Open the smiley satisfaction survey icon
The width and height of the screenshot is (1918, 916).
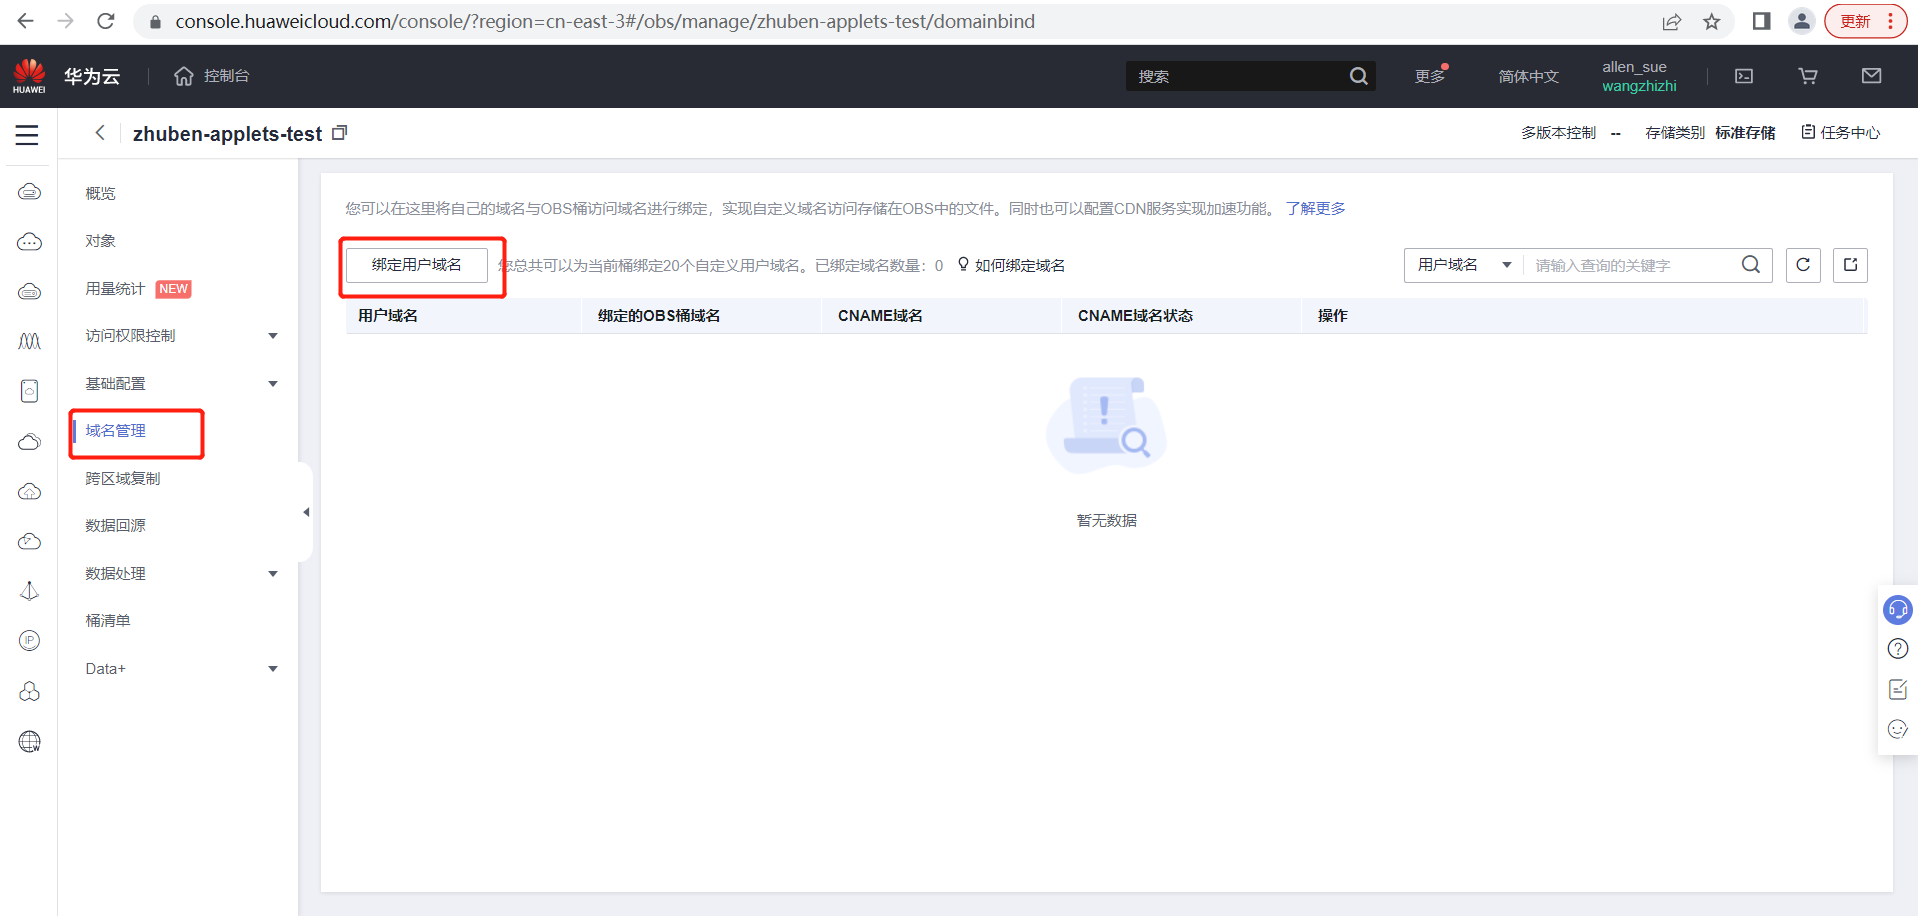pyautogui.click(x=1897, y=729)
